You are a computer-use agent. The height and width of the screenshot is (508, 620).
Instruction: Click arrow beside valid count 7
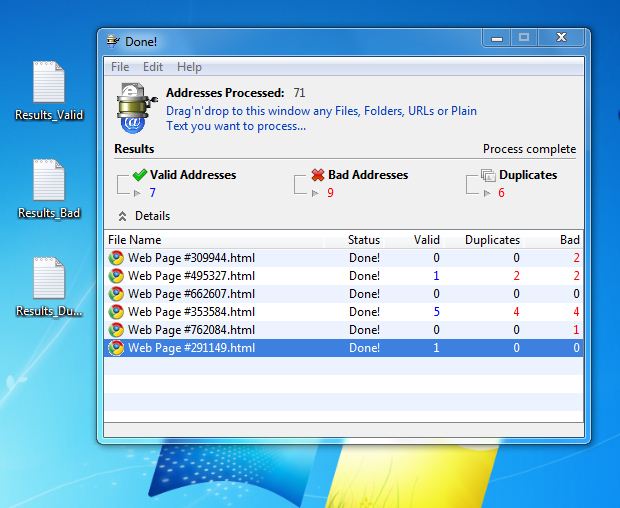click(x=137, y=193)
